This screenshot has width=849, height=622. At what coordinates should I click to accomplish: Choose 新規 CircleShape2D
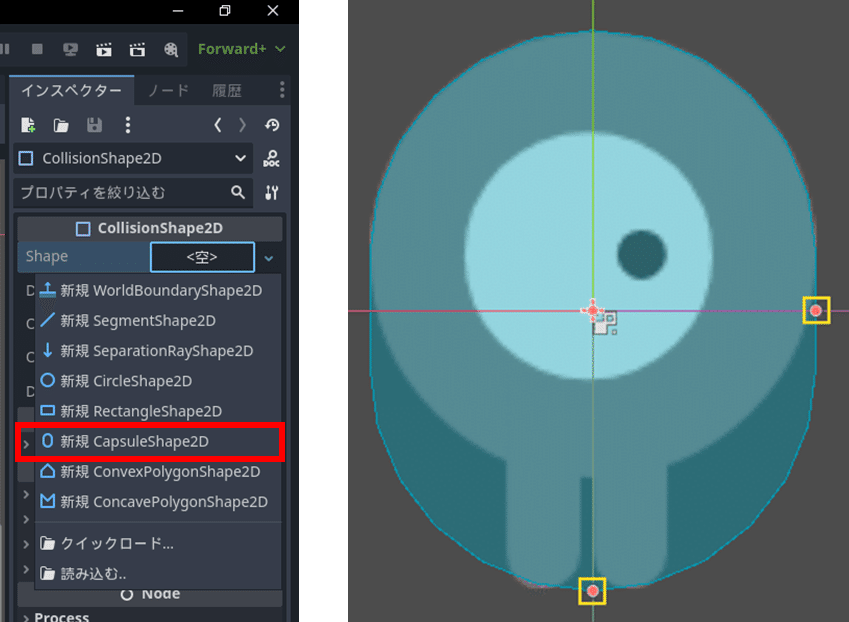tap(158, 381)
